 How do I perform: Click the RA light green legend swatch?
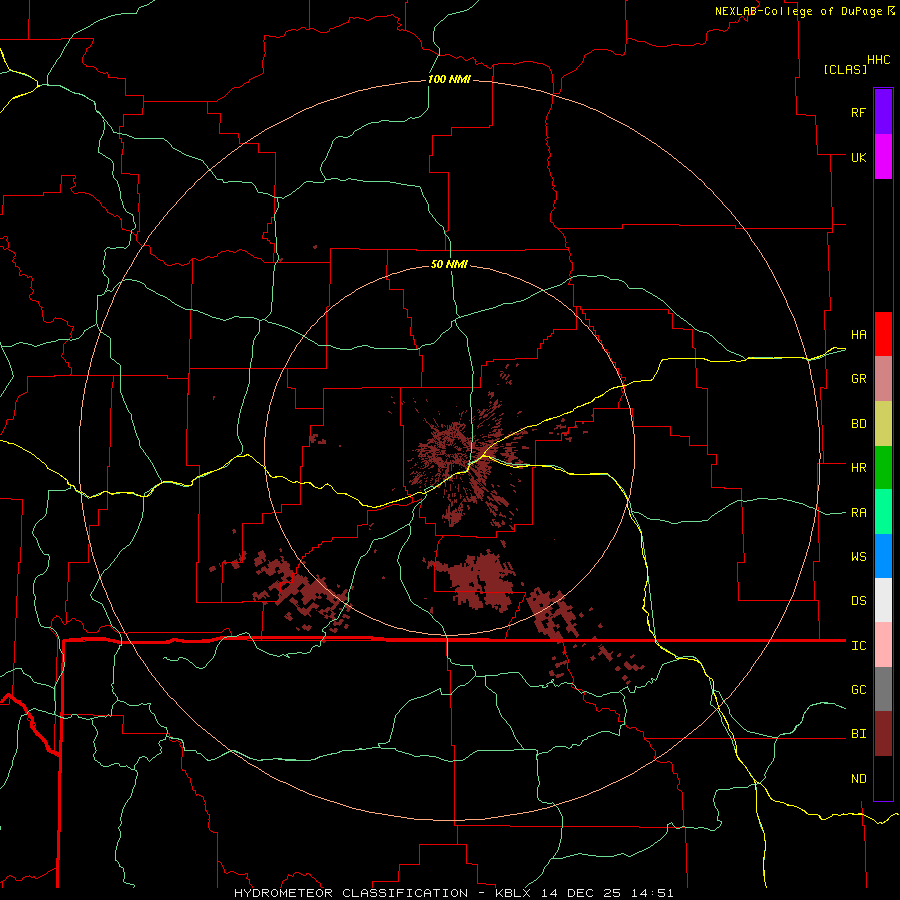point(883,512)
